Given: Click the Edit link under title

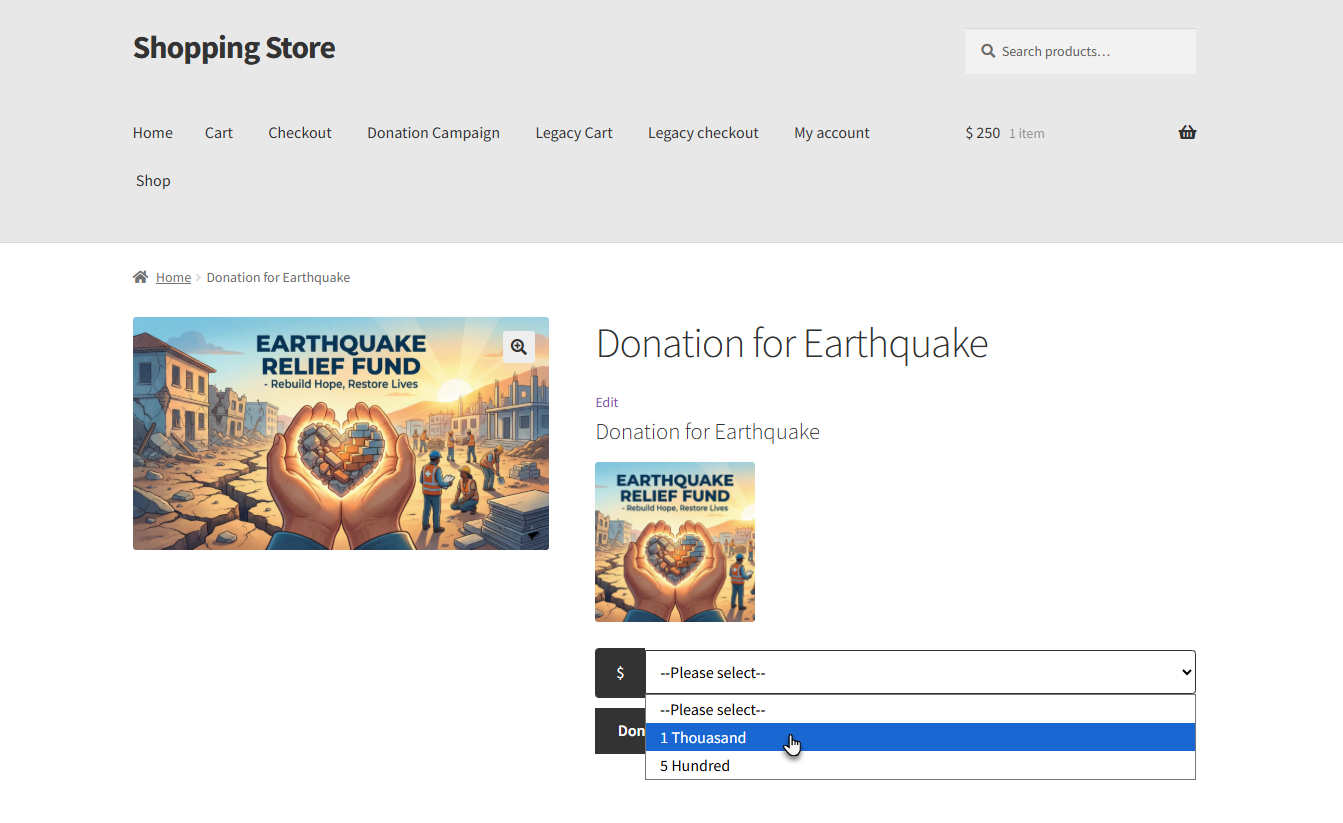Looking at the screenshot, I should [606, 402].
